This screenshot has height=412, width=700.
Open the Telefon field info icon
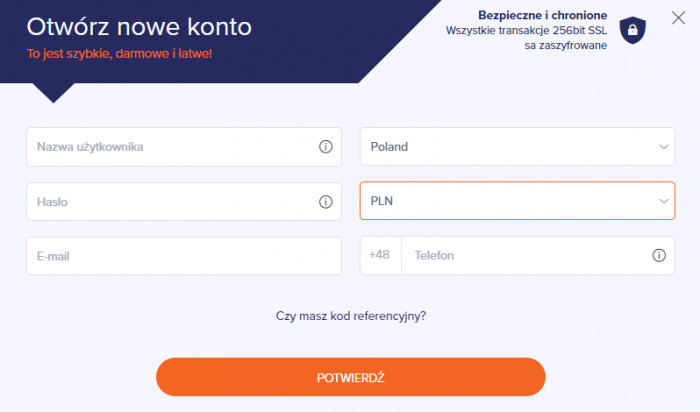(658, 256)
